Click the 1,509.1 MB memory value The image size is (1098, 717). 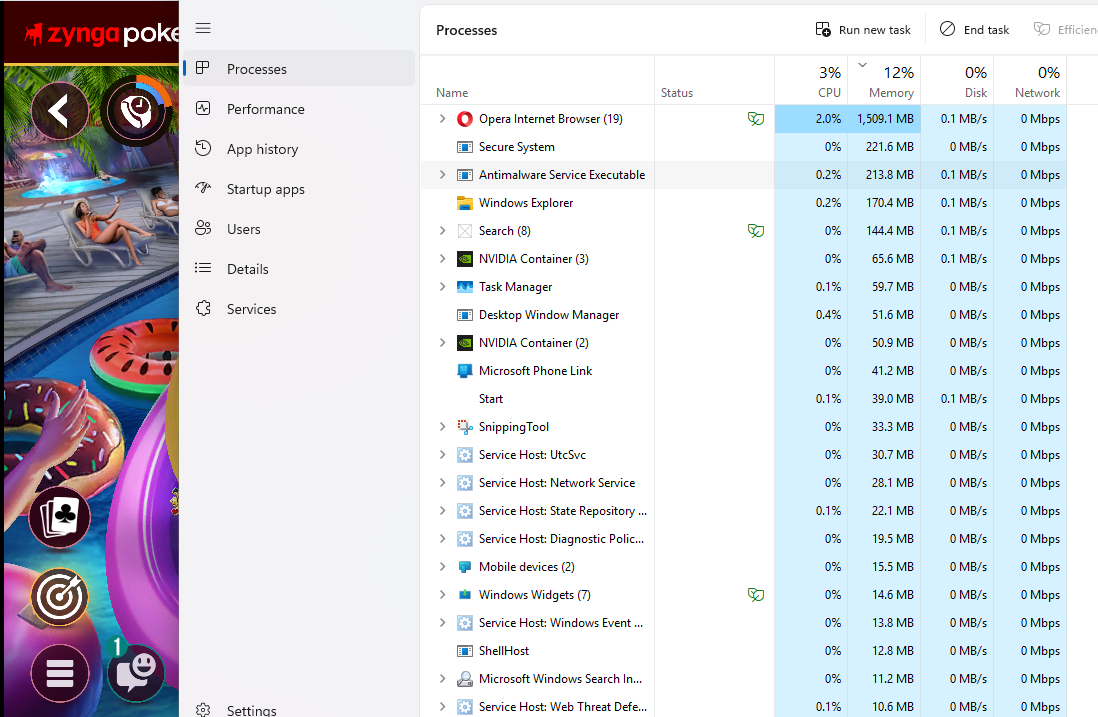pyautogui.click(x=884, y=118)
